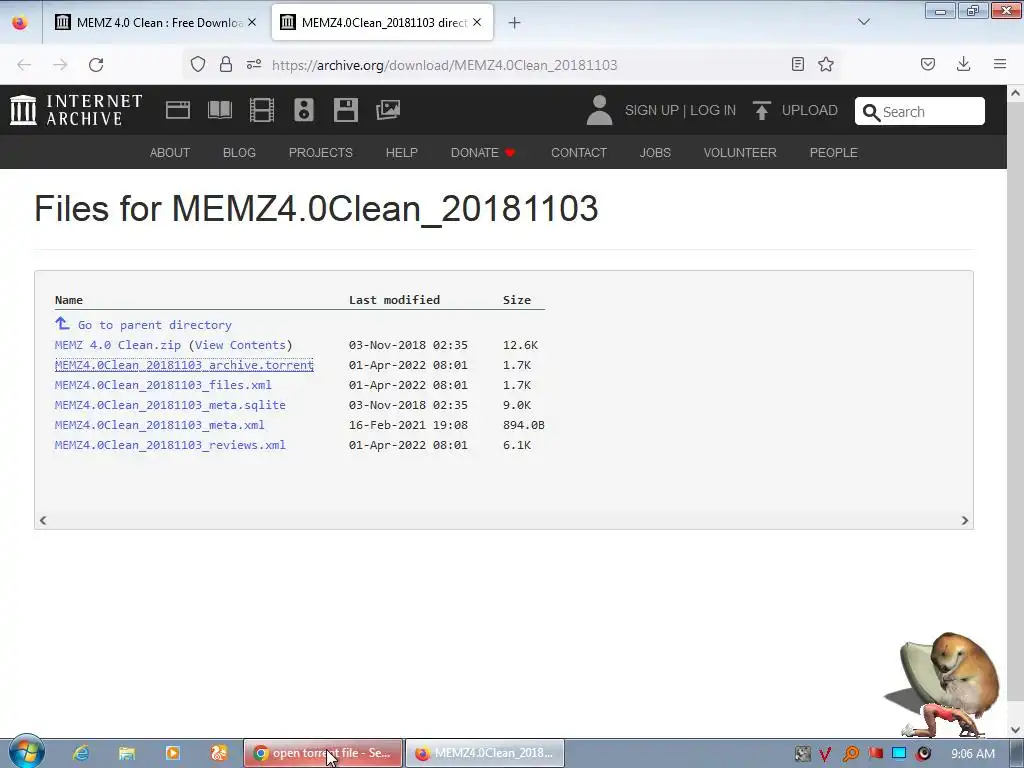This screenshot has height=768, width=1024.
Task: Click the site security padlock icon
Action: coord(226,64)
